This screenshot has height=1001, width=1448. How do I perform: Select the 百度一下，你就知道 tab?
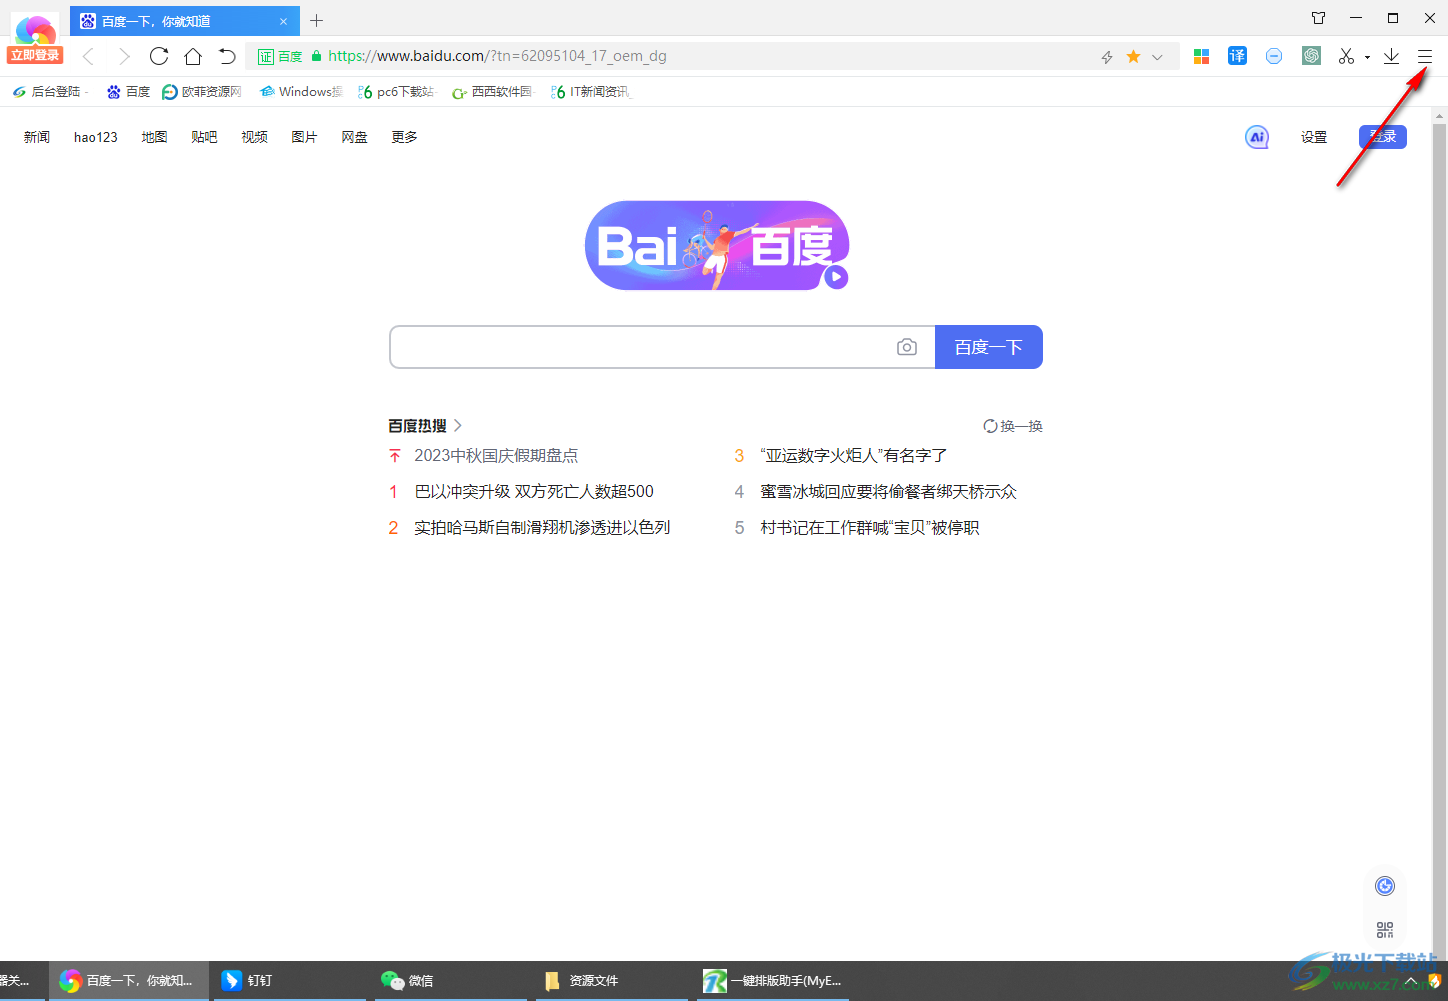185,21
